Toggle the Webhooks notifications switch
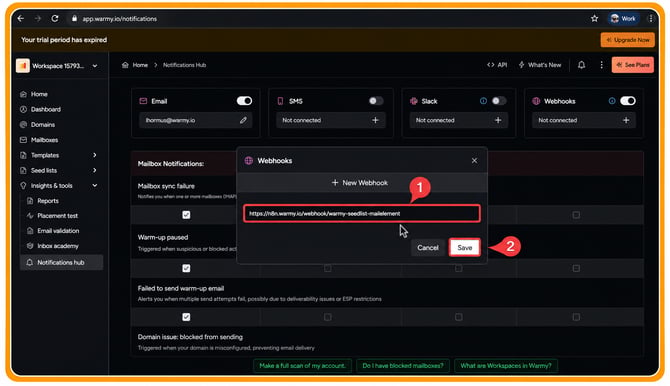 (628, 101)
